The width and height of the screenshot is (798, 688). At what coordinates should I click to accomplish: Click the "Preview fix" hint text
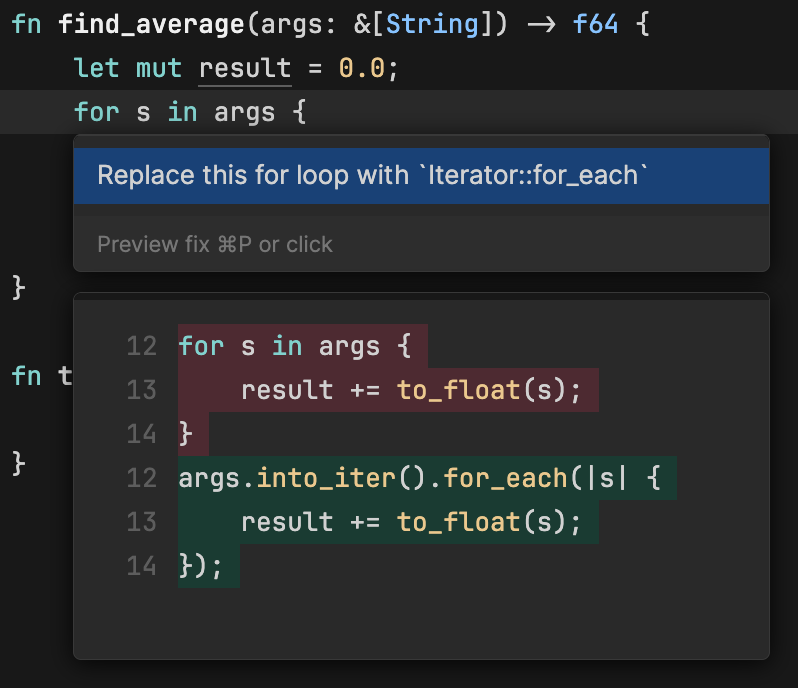click(214, 244)
